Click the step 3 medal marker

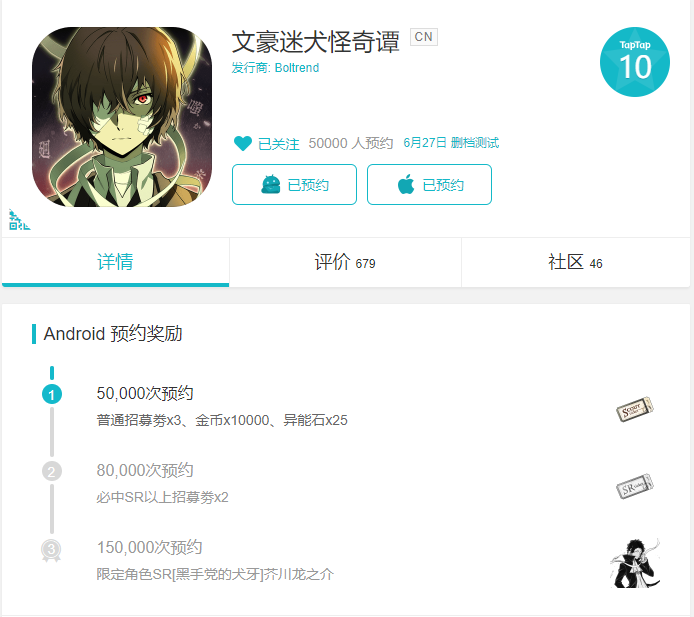click(x=51, y=550)
